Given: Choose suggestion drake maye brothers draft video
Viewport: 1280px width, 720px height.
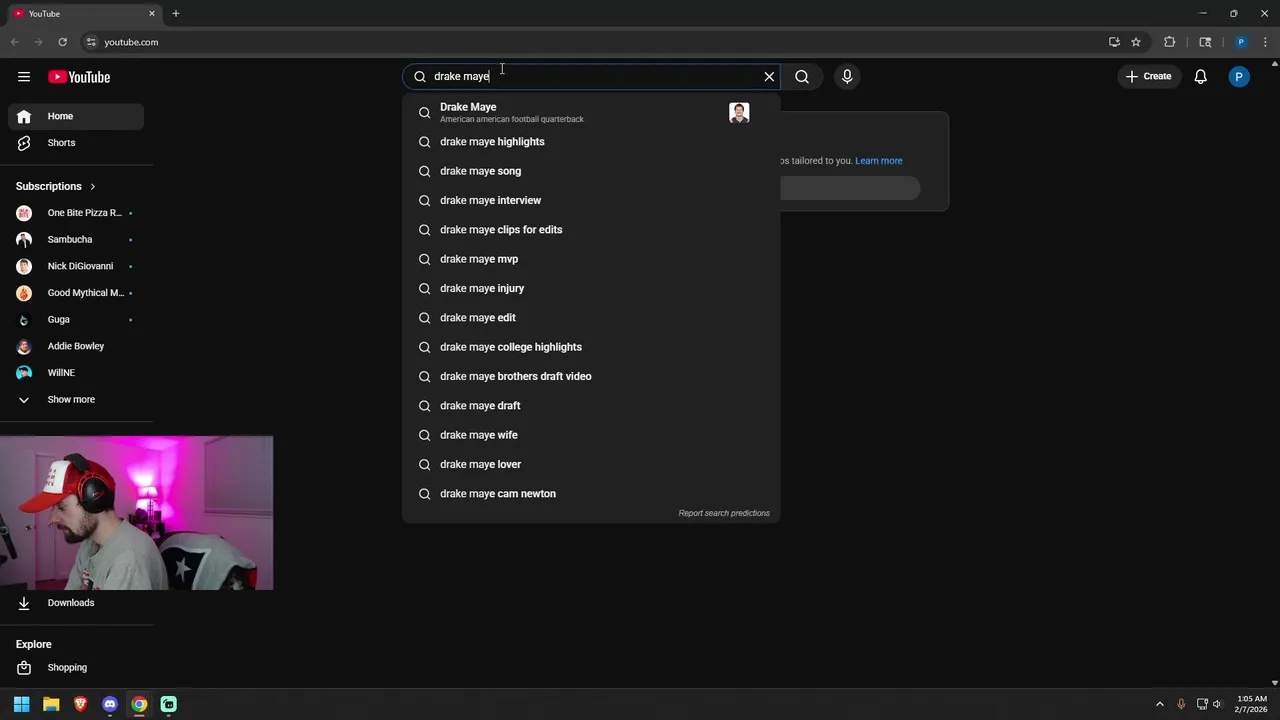Looking at the screenshot, I should pyautogui.click(x=591, y=377).
